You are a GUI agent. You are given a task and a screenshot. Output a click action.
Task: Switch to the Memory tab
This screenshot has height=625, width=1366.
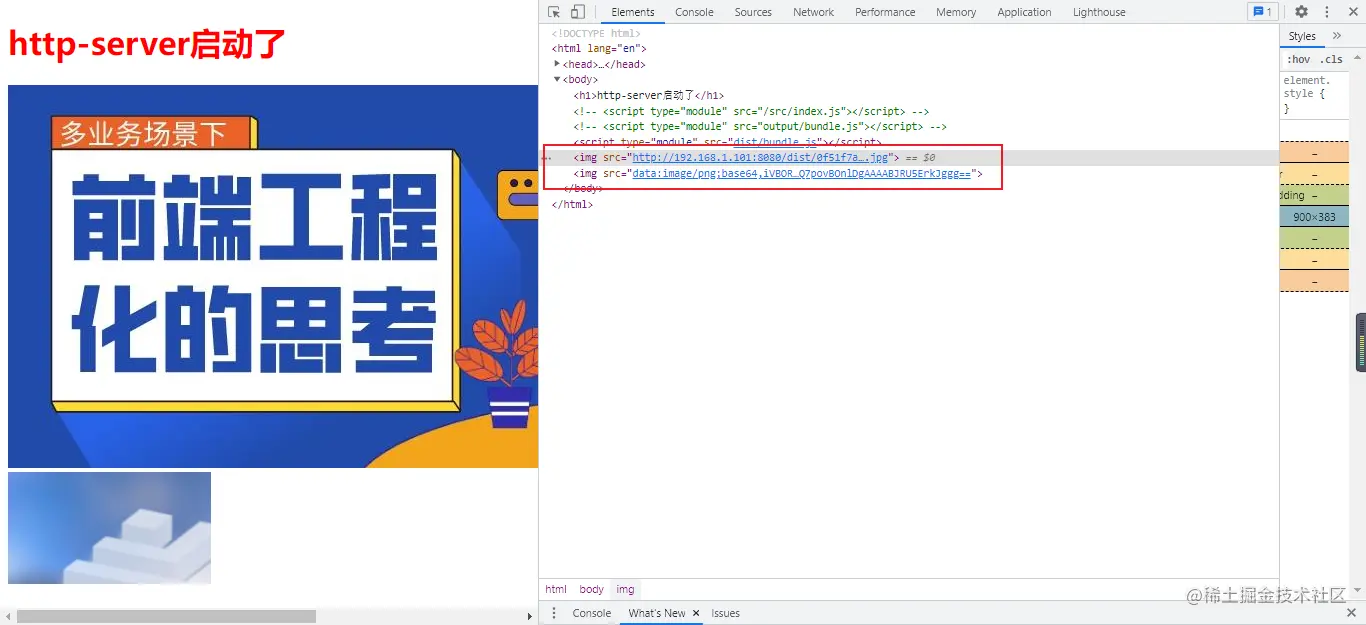pyautogui.click(x=956, y=12)
